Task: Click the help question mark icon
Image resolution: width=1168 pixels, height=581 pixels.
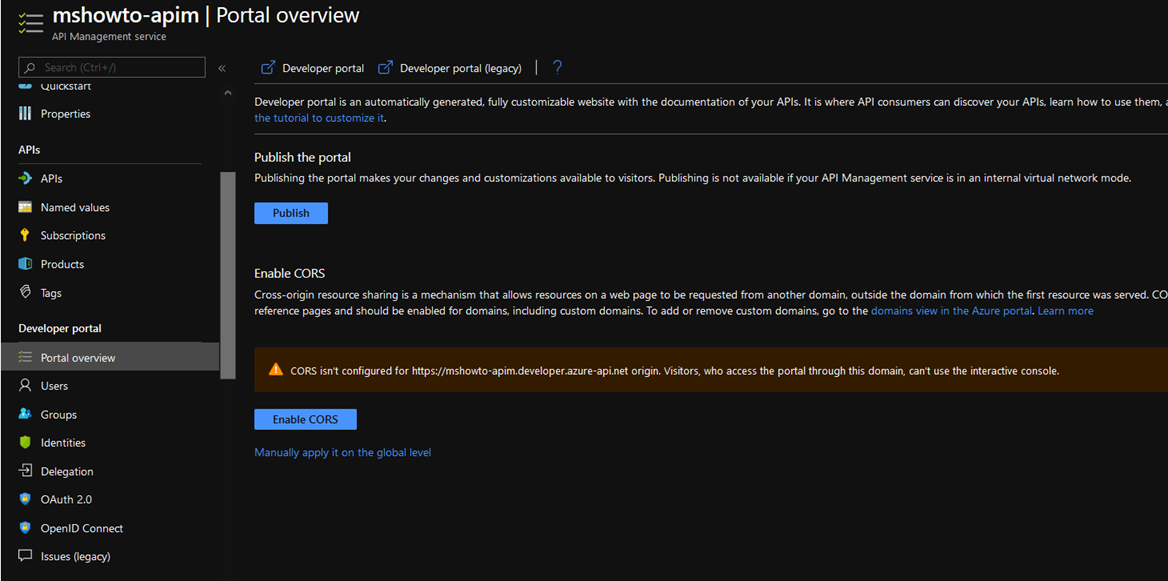Action: 557,68
